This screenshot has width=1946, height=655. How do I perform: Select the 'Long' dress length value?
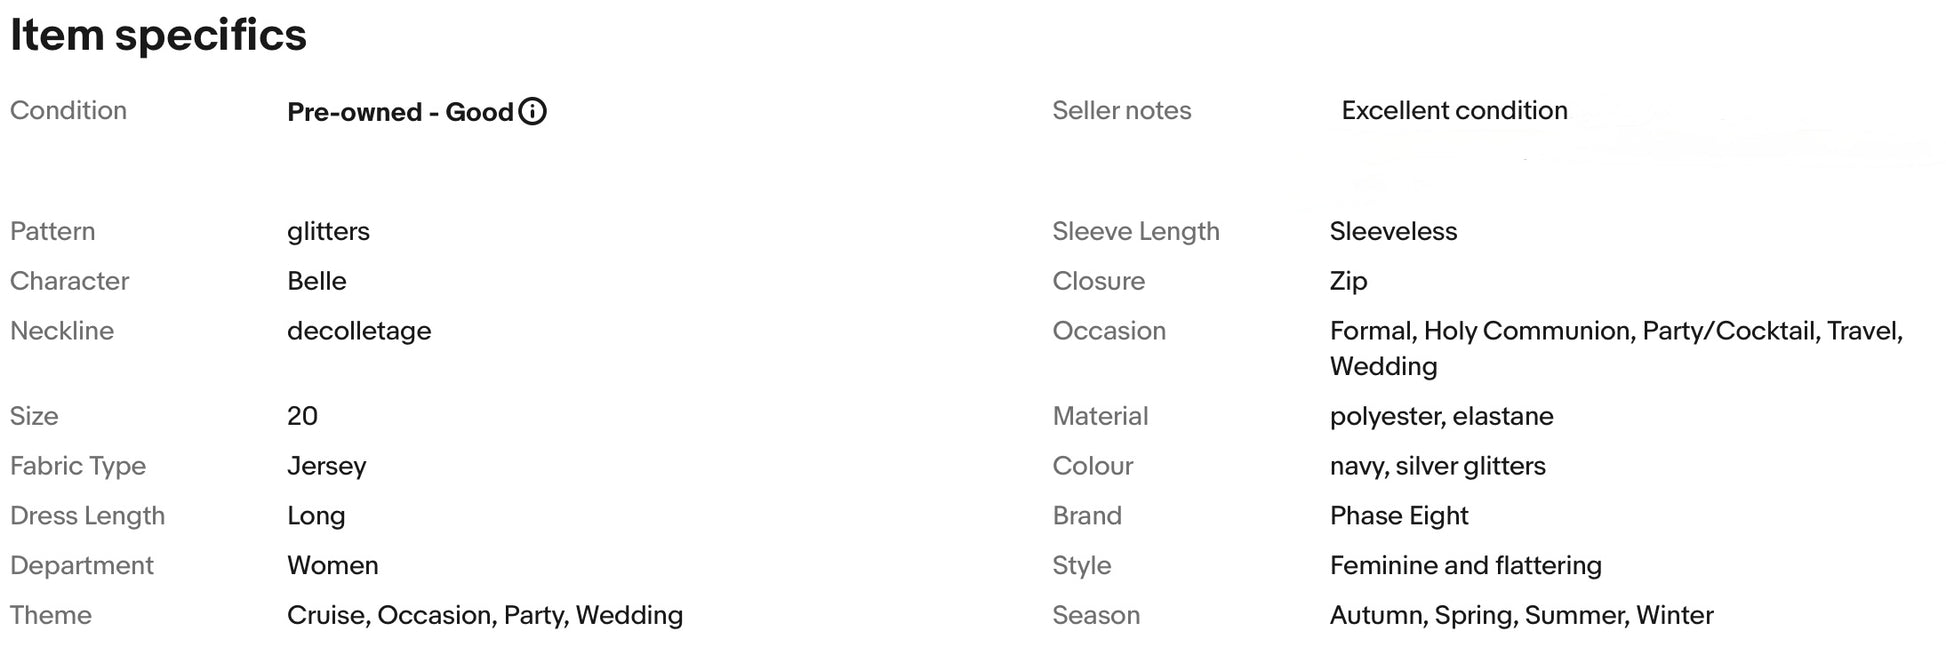click(x=316, y=517)
